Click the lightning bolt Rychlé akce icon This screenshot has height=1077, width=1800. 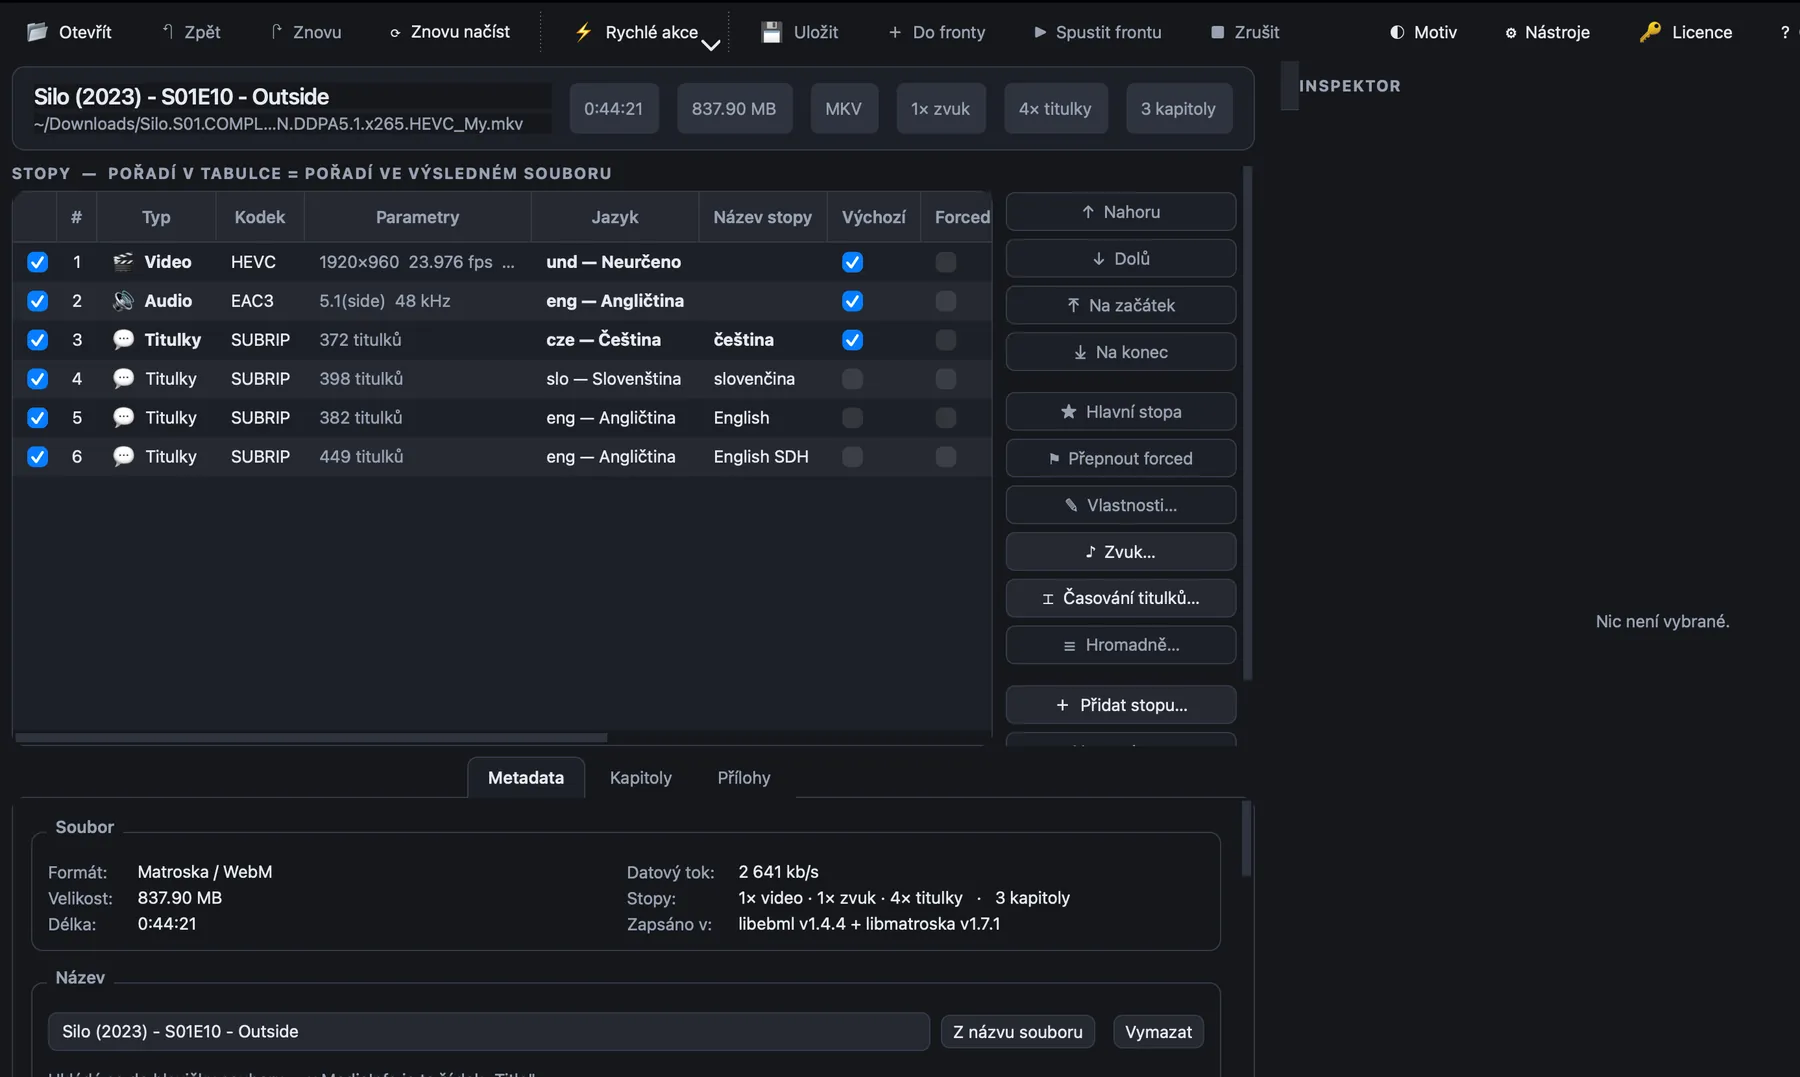point(583,32)
